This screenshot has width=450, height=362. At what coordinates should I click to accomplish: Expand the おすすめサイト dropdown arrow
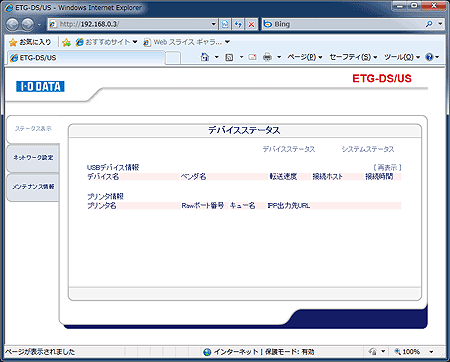[135, 42]
